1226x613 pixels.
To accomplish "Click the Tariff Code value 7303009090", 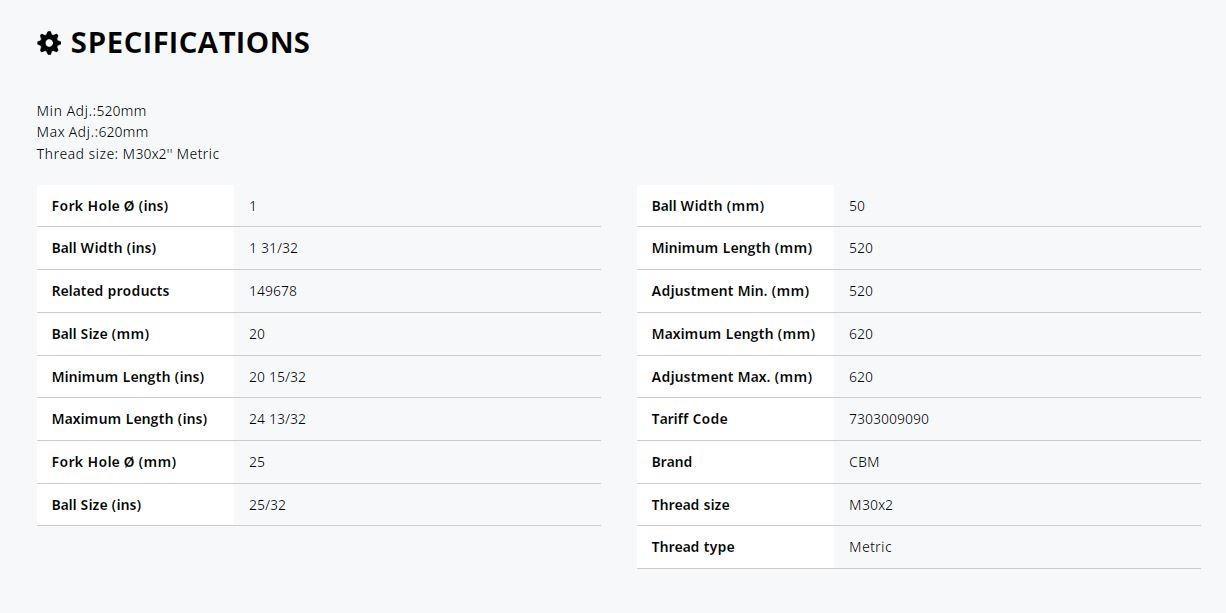I will click(889, 419).
